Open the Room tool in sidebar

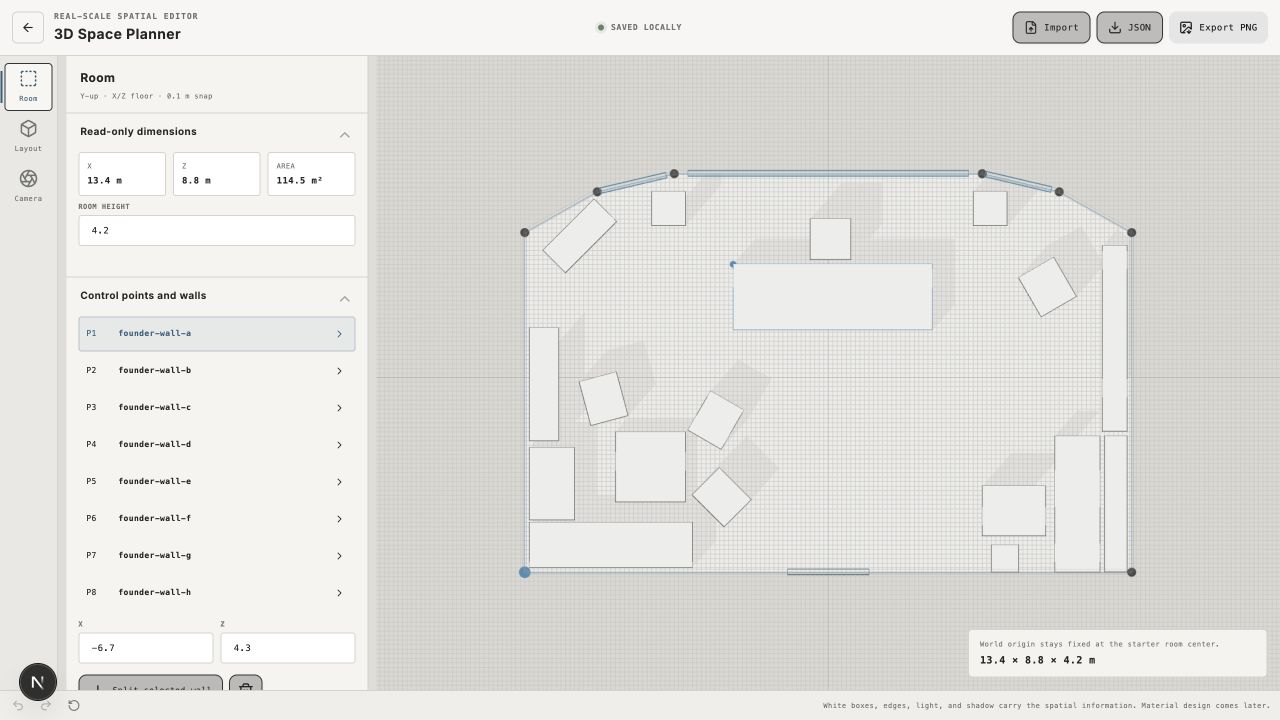tap(28, 87)
